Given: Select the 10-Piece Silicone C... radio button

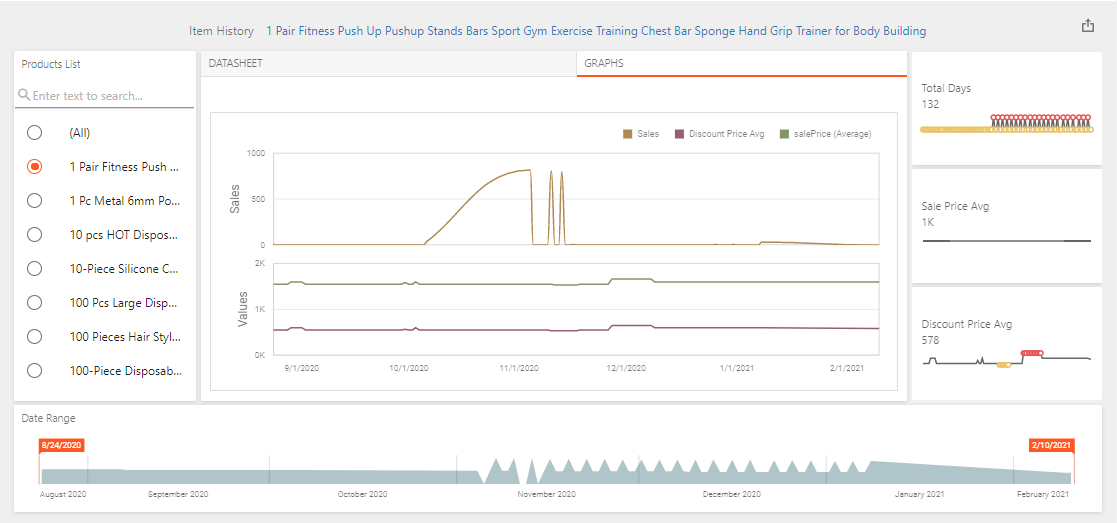Looking at the screenshot, I should pos(33,269).
